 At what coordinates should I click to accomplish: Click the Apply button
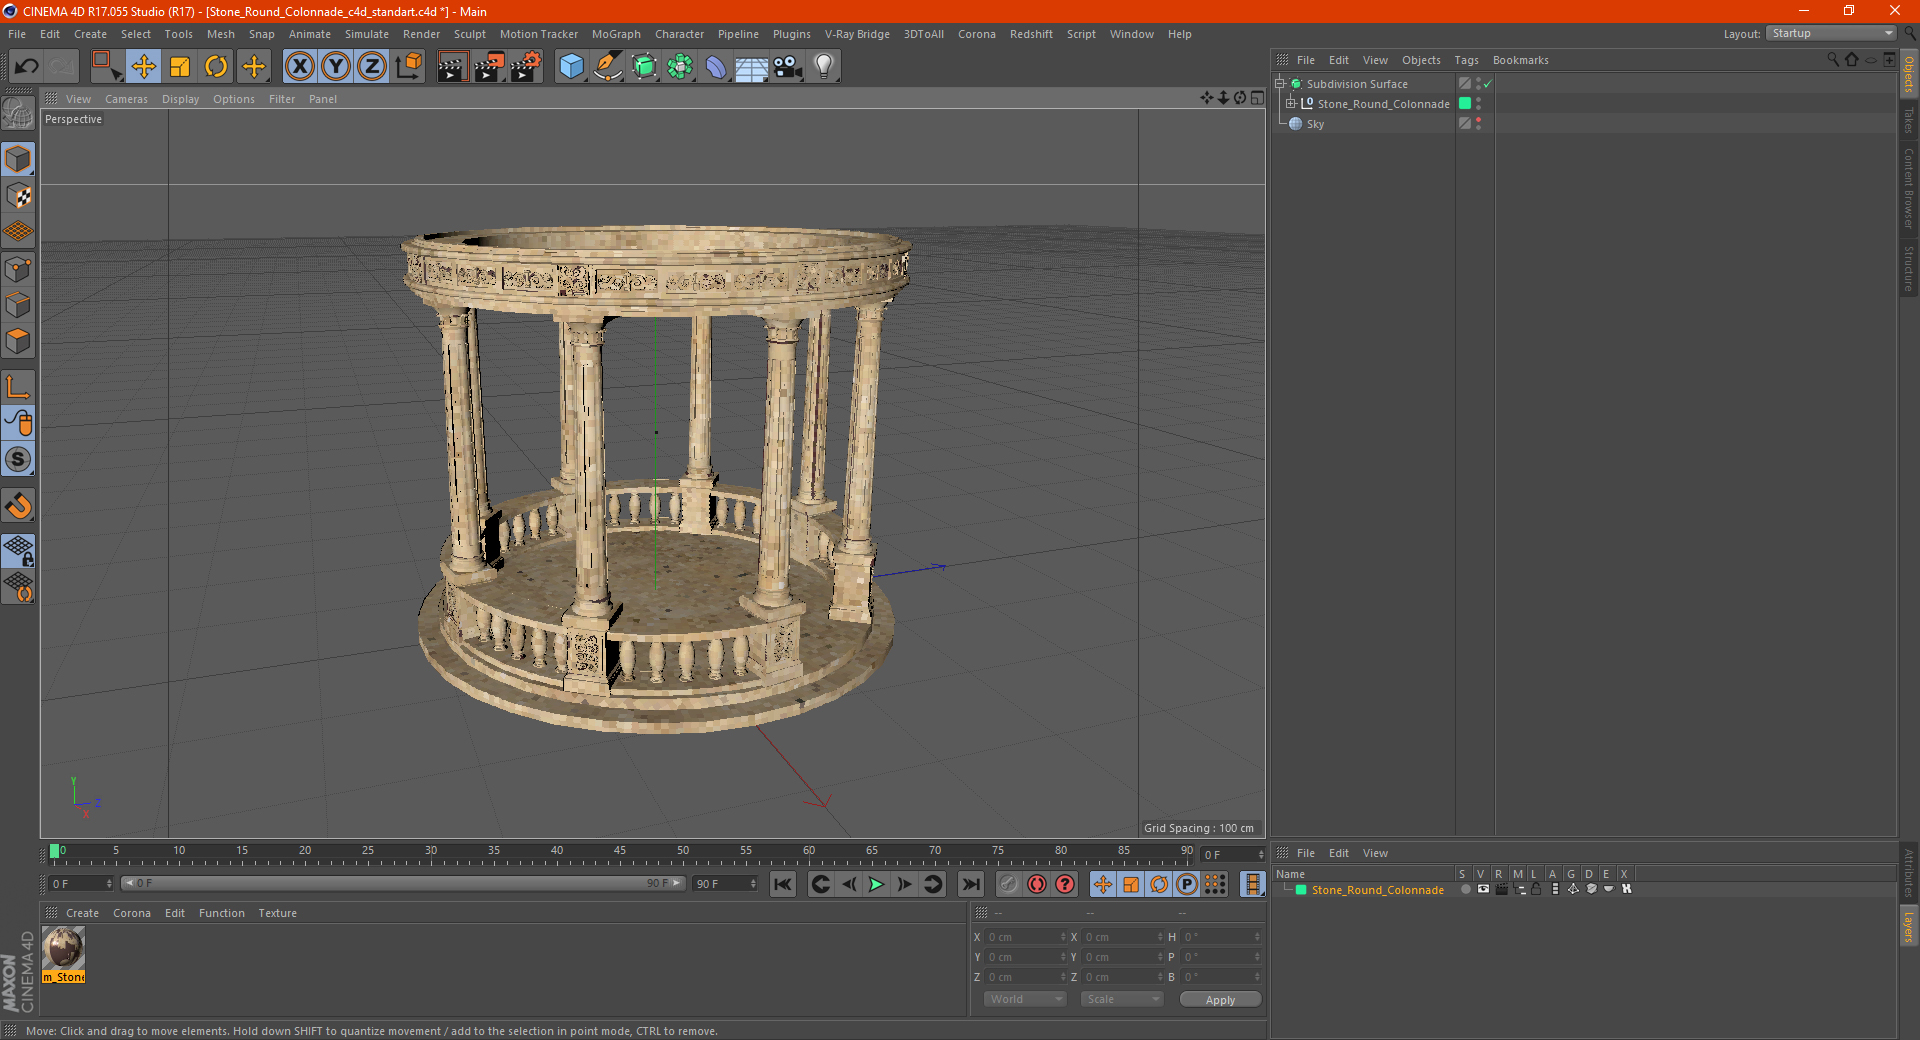(x=1220, y=999)
